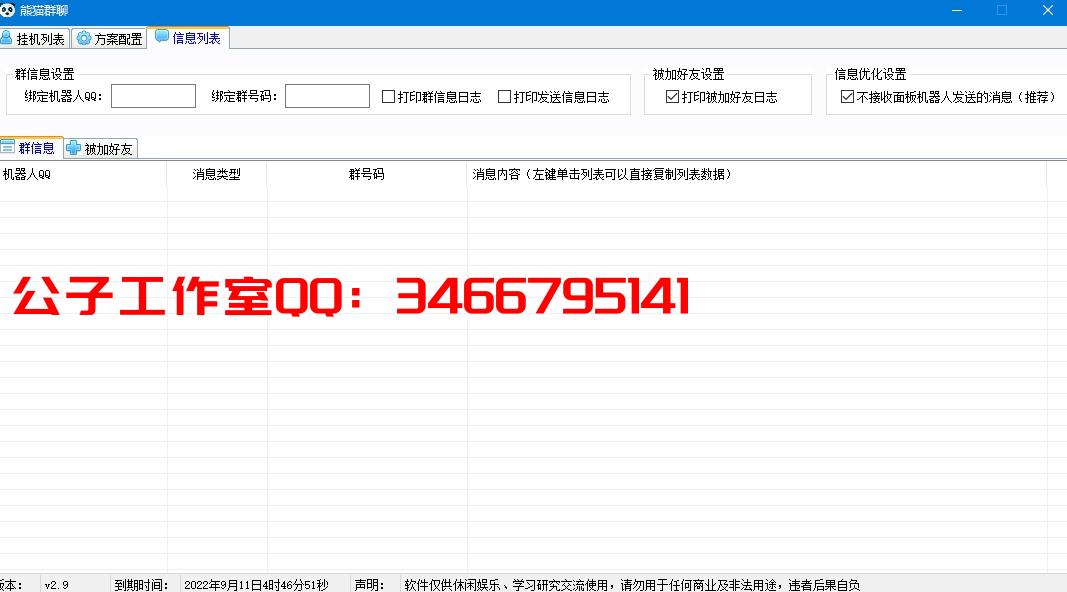The width and height of the screenshot is (1067, 592).
Task: Click expiry time 2022年9月11日4时46分51秒
Action: [x=256, y=585]
